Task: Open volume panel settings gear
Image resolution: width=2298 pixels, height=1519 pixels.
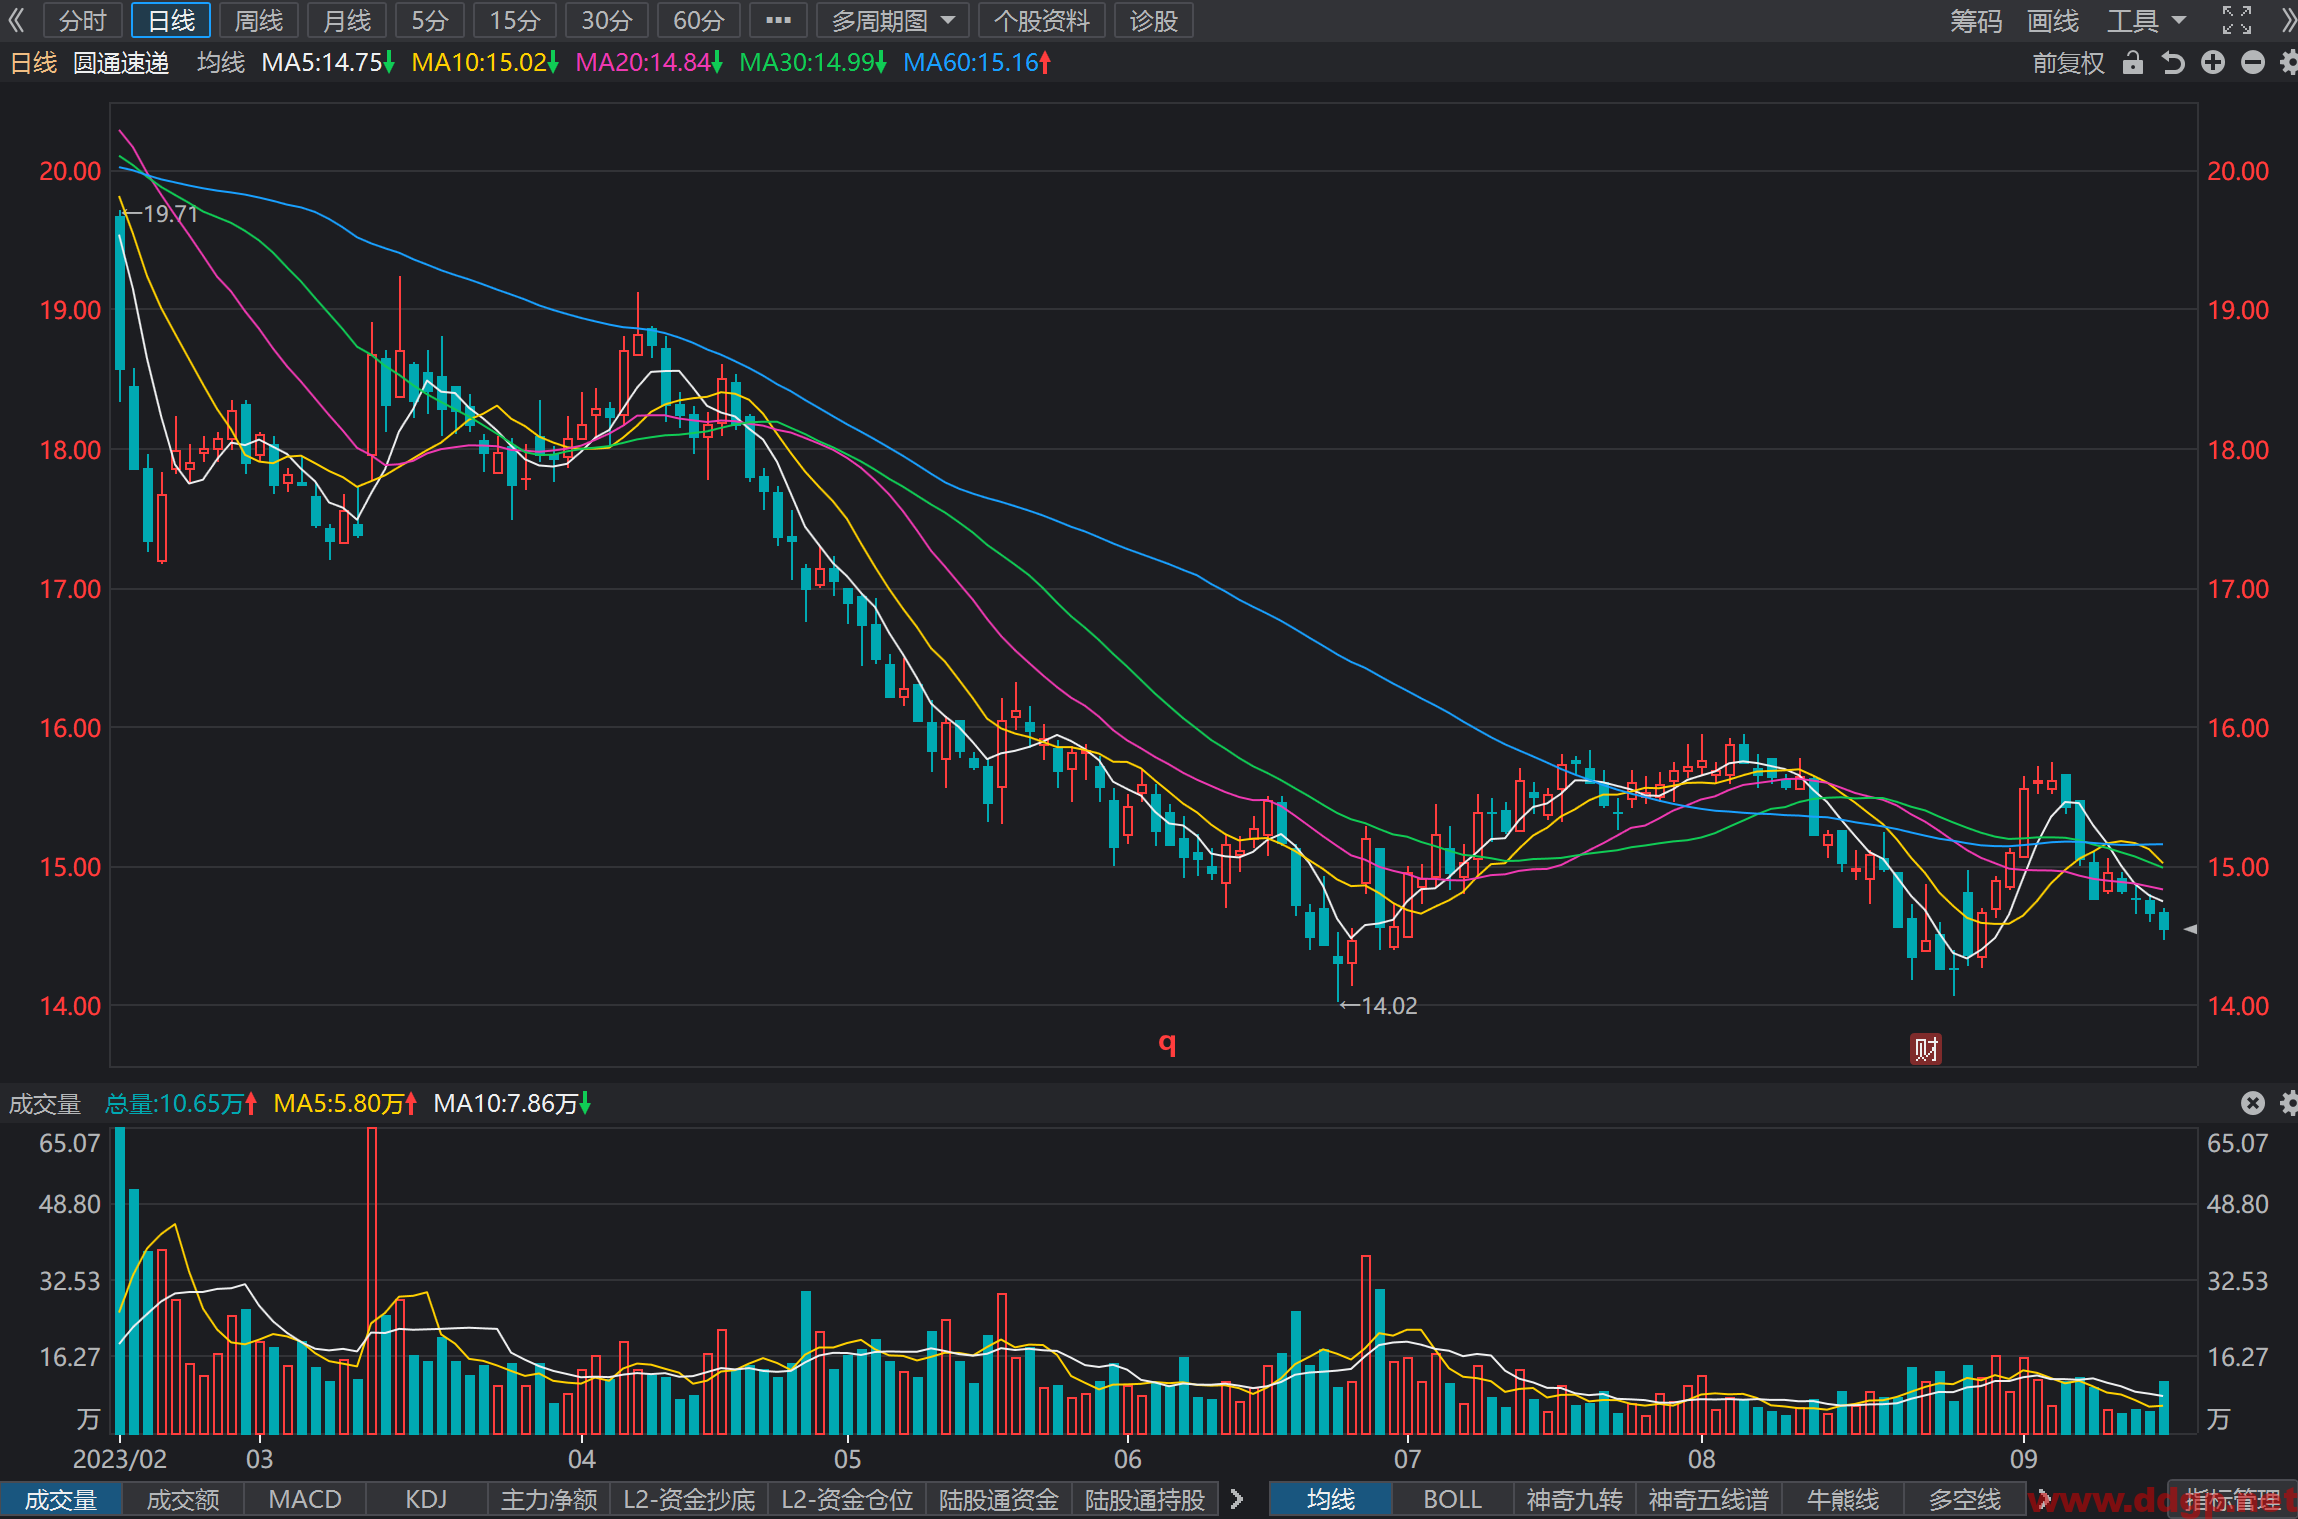Action: pos(2288,1103)
